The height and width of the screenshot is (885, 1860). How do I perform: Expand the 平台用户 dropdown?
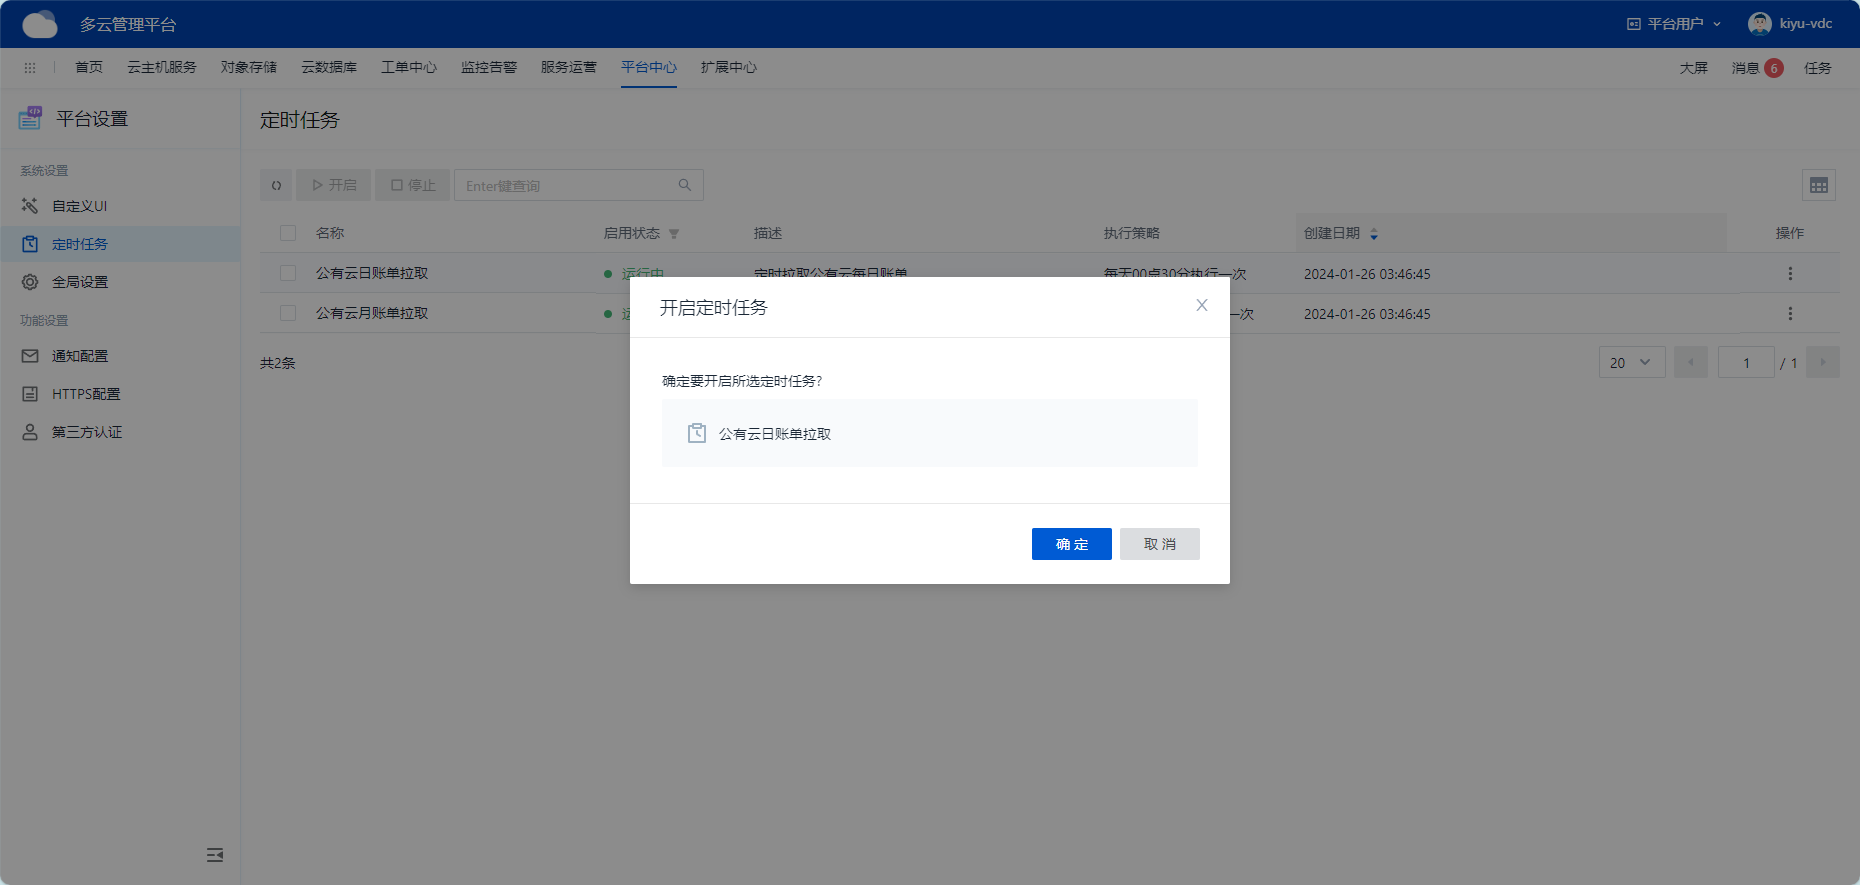(1674, 24)
